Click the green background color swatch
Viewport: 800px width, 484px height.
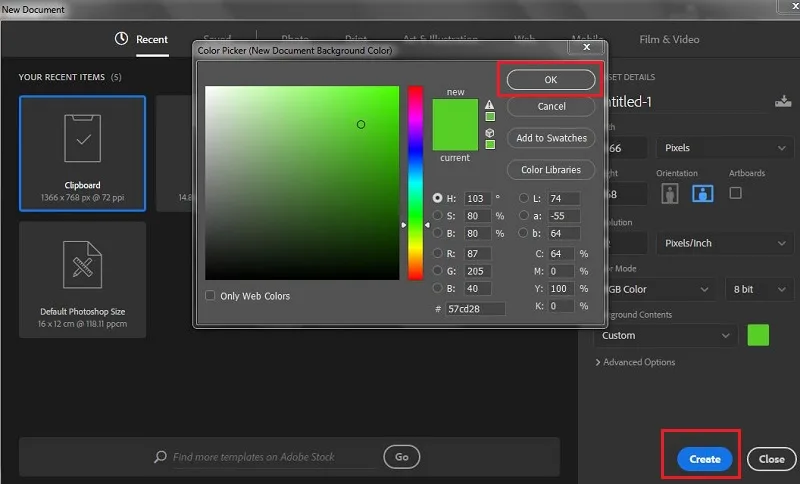pos(758,335)
